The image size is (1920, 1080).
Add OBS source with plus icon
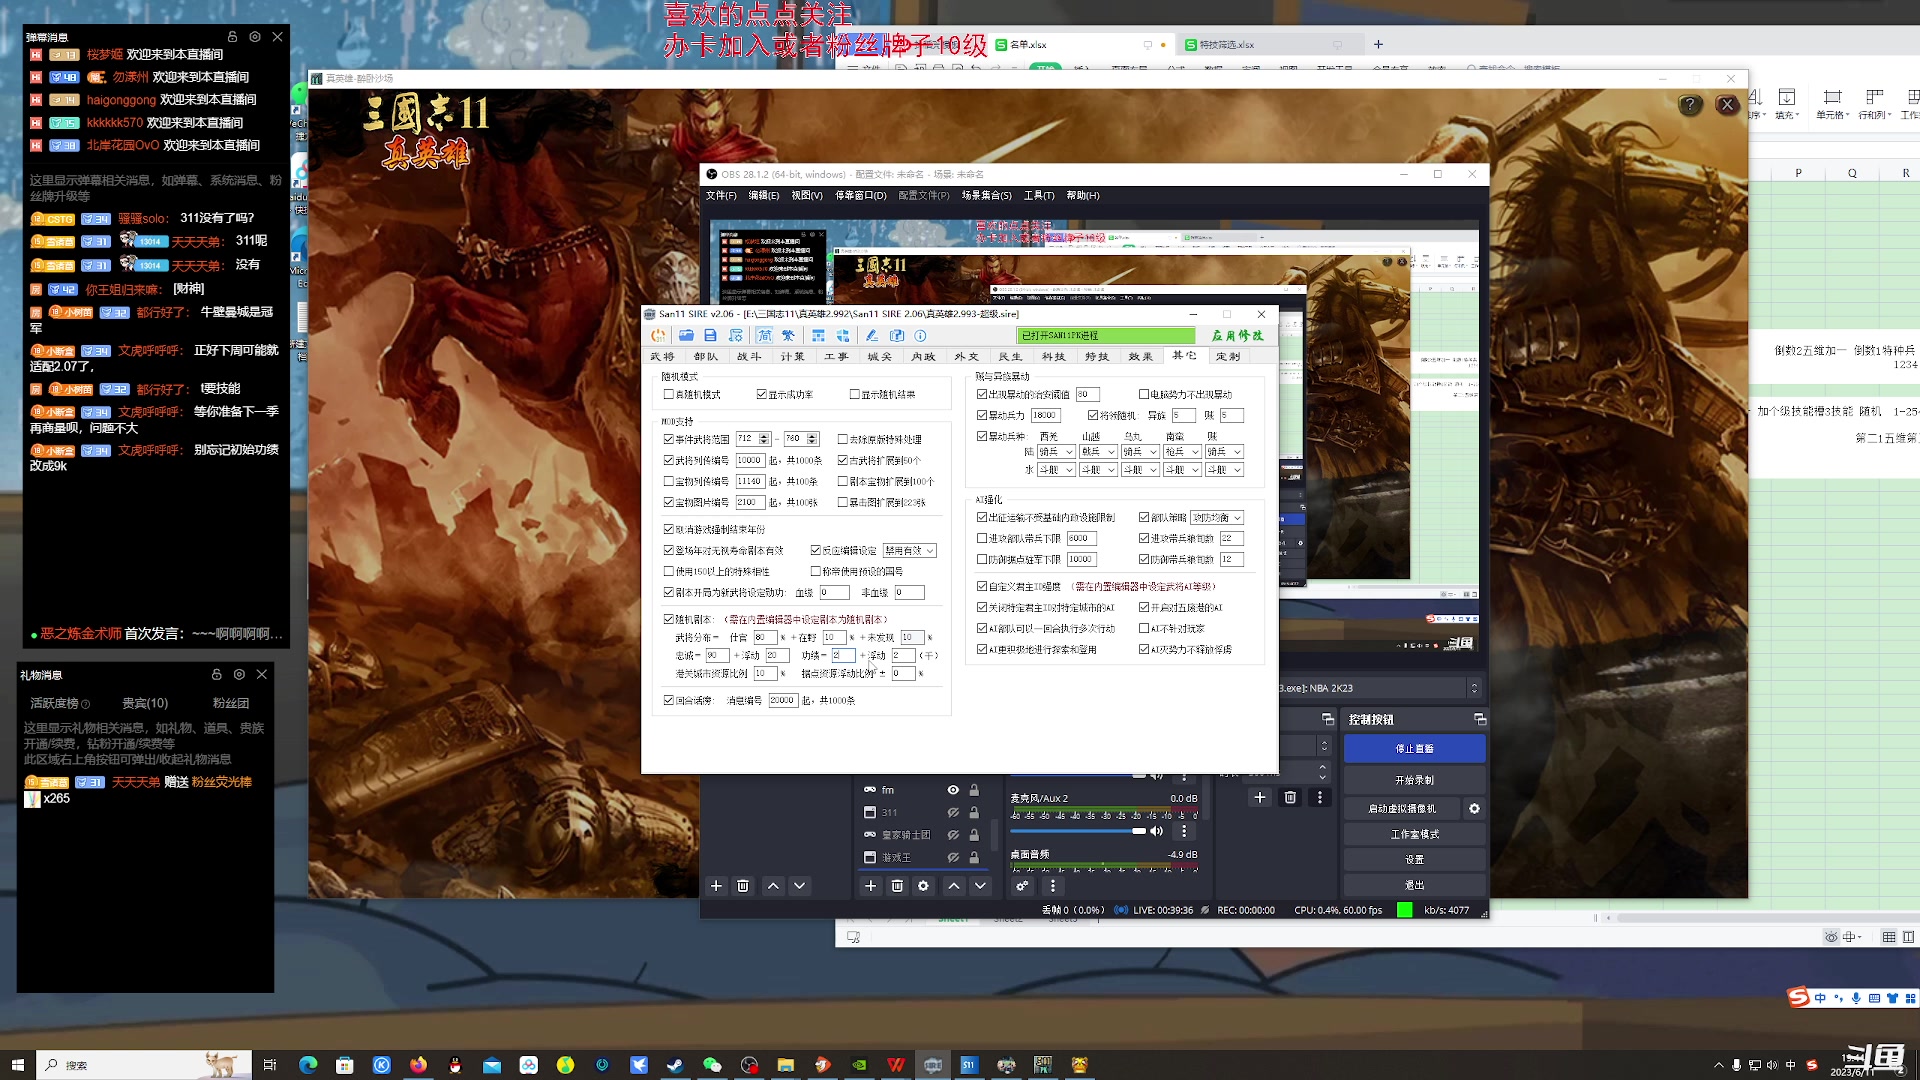(x=871, y=886)
